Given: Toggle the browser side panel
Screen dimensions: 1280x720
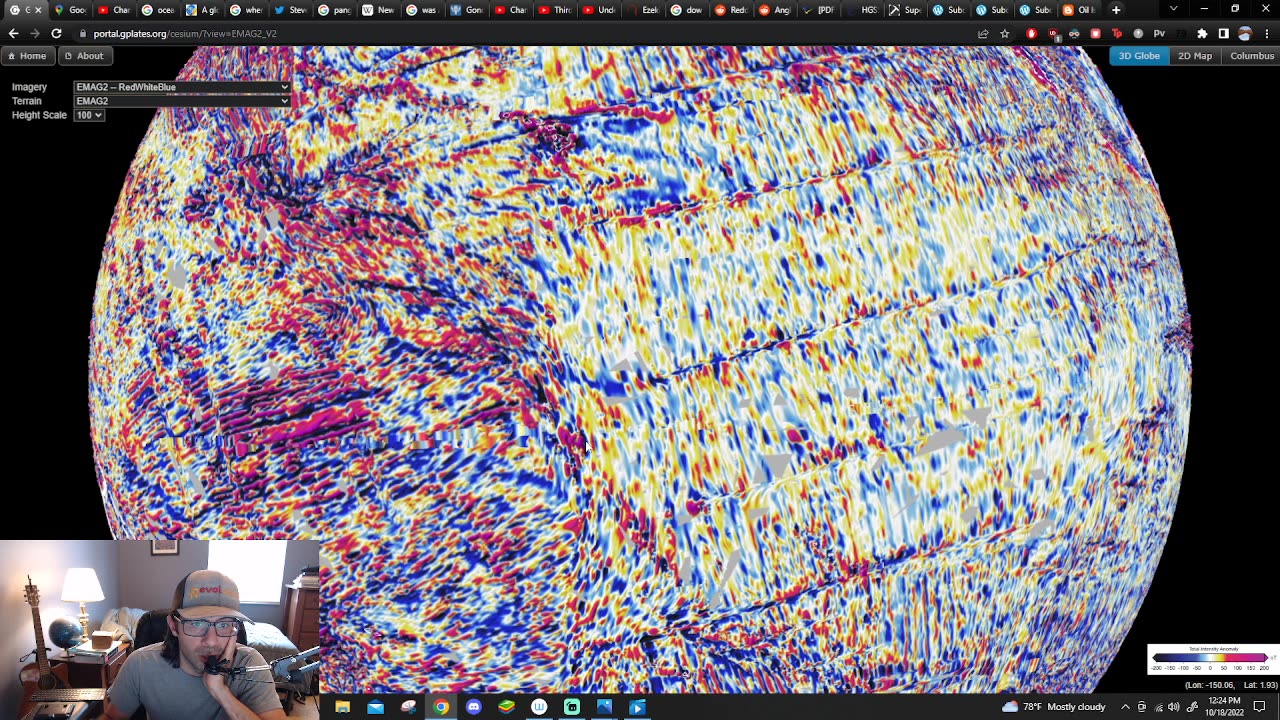Looking at the screenshot, I should [x=1223, y=34].
